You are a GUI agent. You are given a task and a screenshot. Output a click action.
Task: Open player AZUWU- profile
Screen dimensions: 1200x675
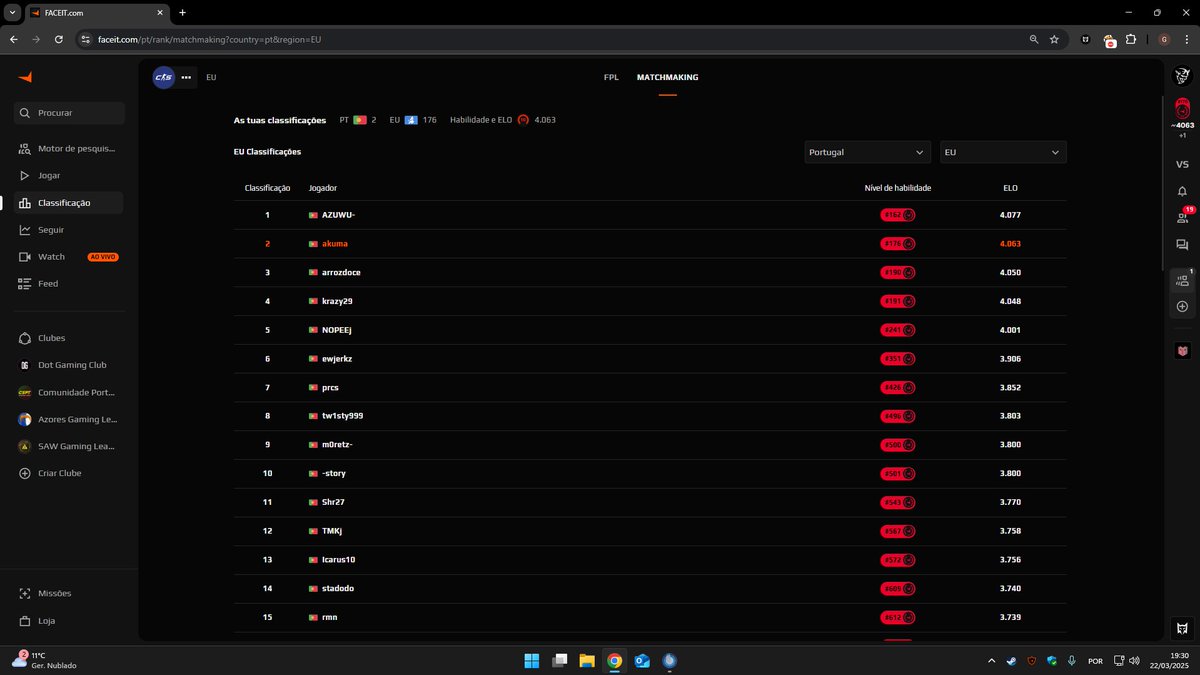(x=338, y=215)
